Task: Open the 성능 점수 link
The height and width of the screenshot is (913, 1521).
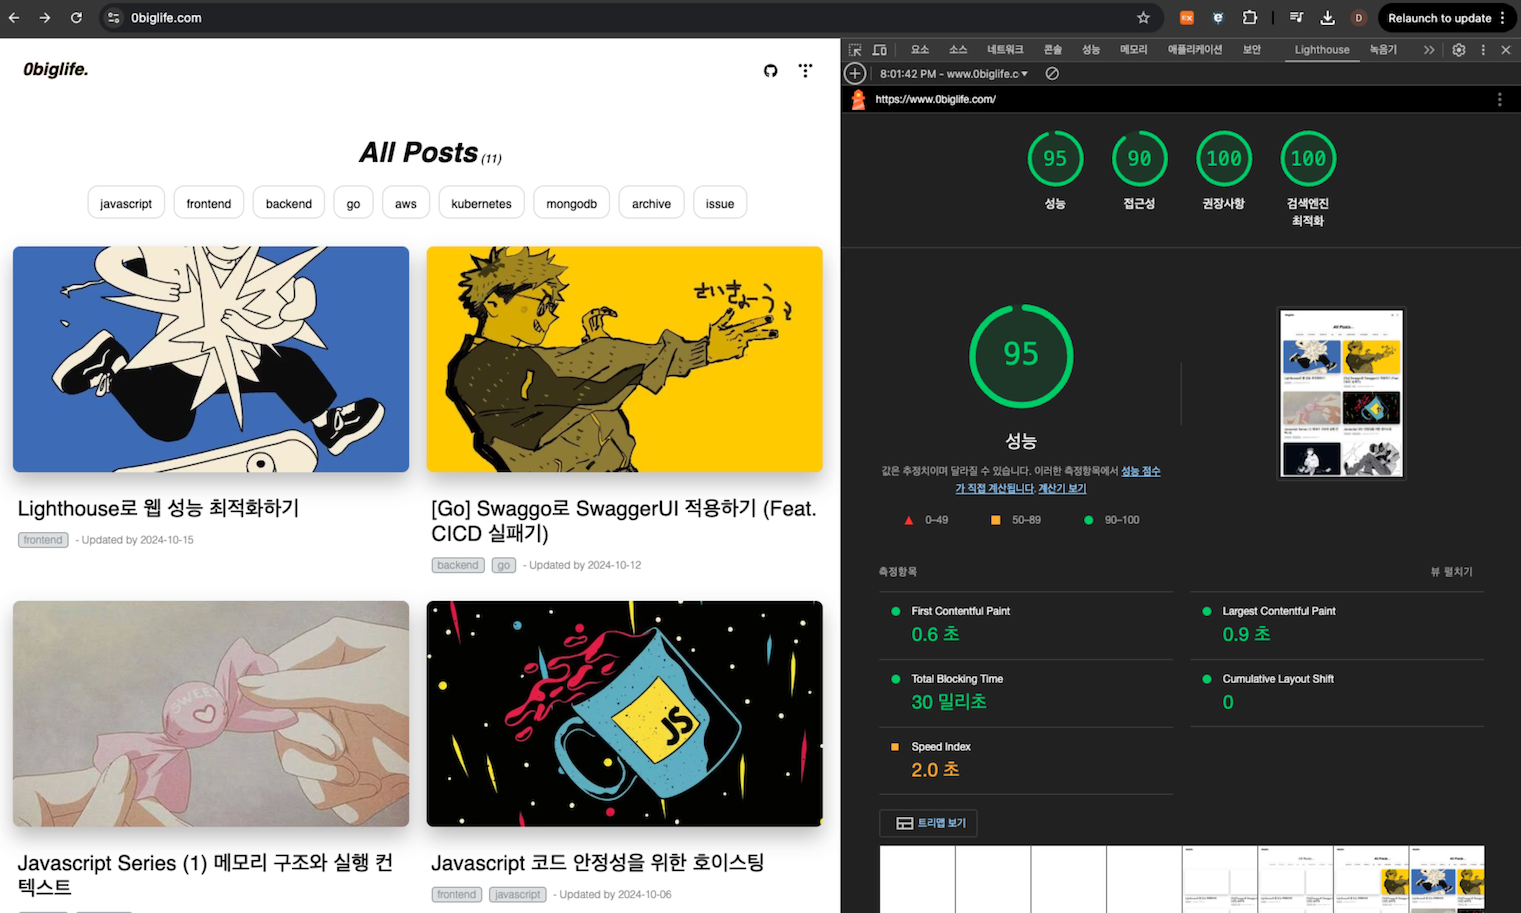Action: point(1141,471)
